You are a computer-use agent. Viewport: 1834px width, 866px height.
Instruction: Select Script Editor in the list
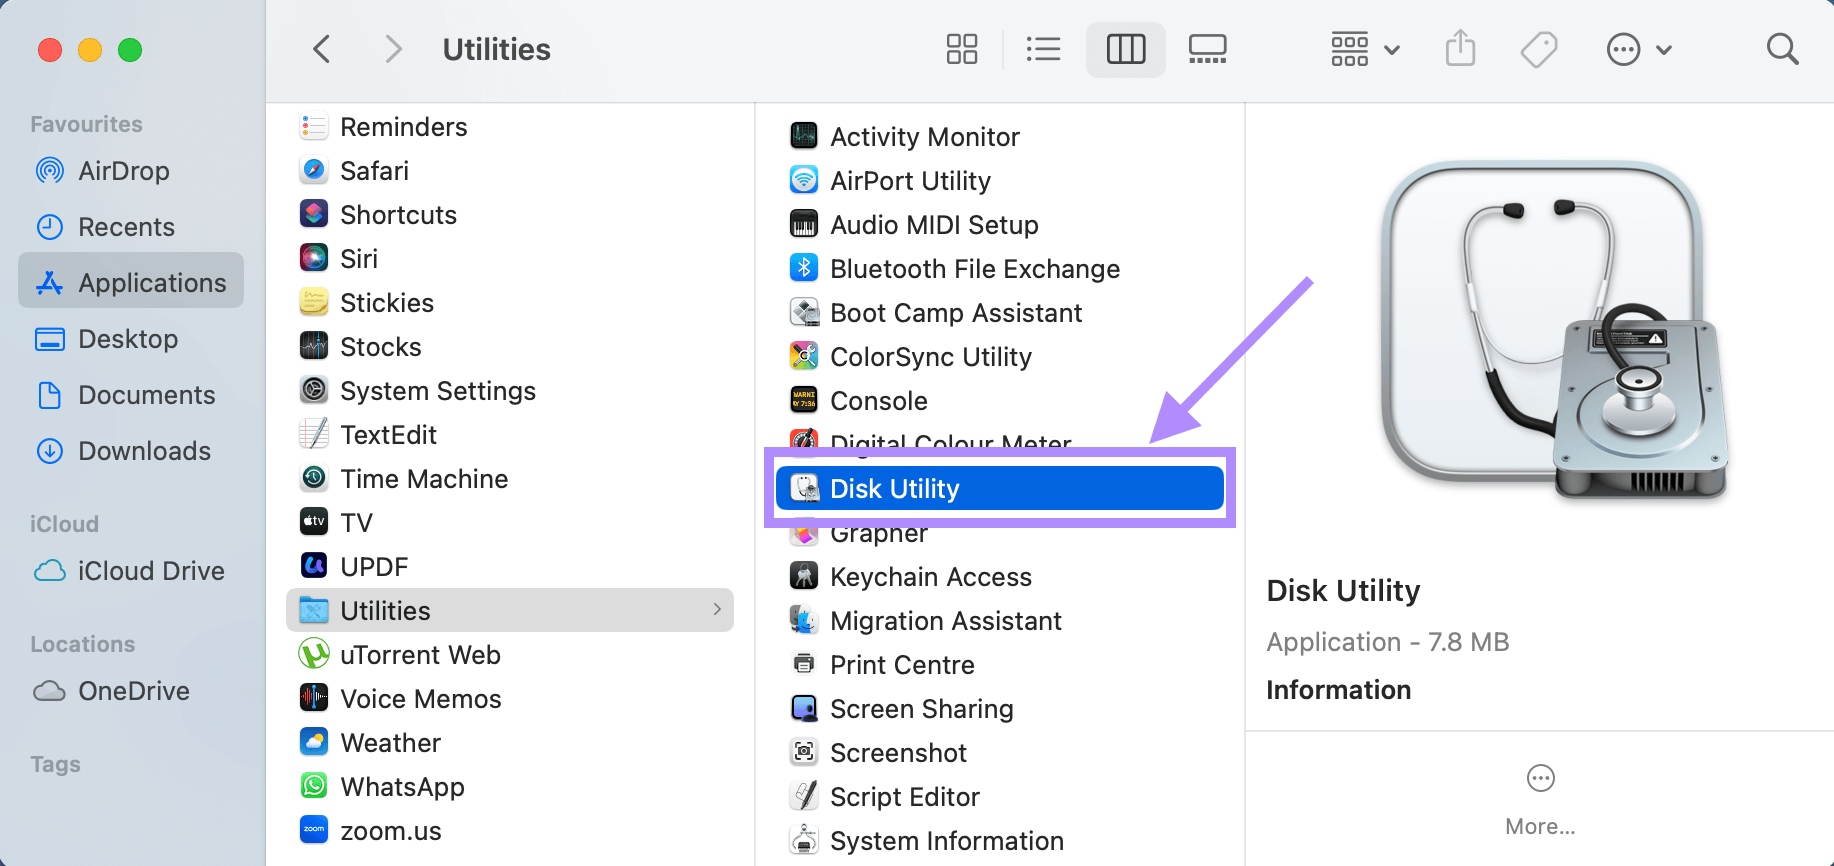1000,797
